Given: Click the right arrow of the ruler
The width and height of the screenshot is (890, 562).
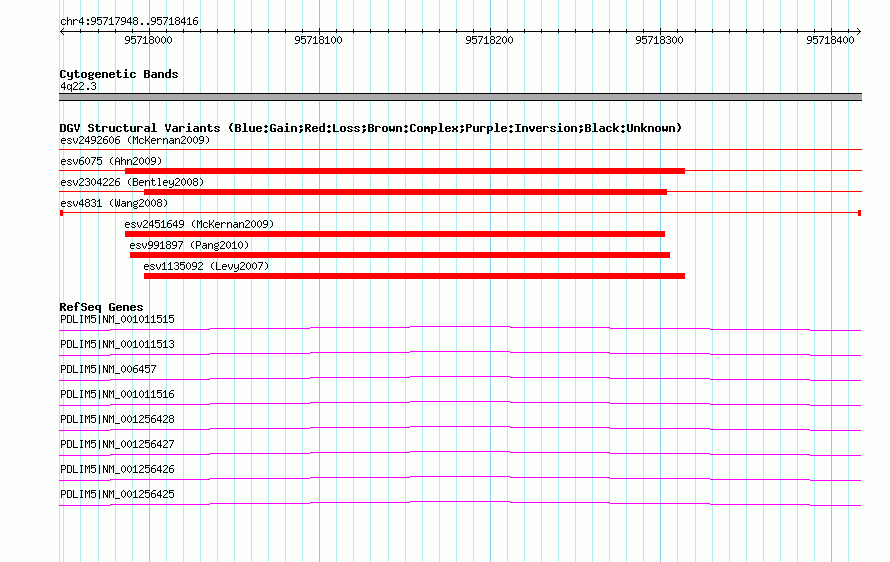Looking at the screenshot, I should (x=859, y=32).
